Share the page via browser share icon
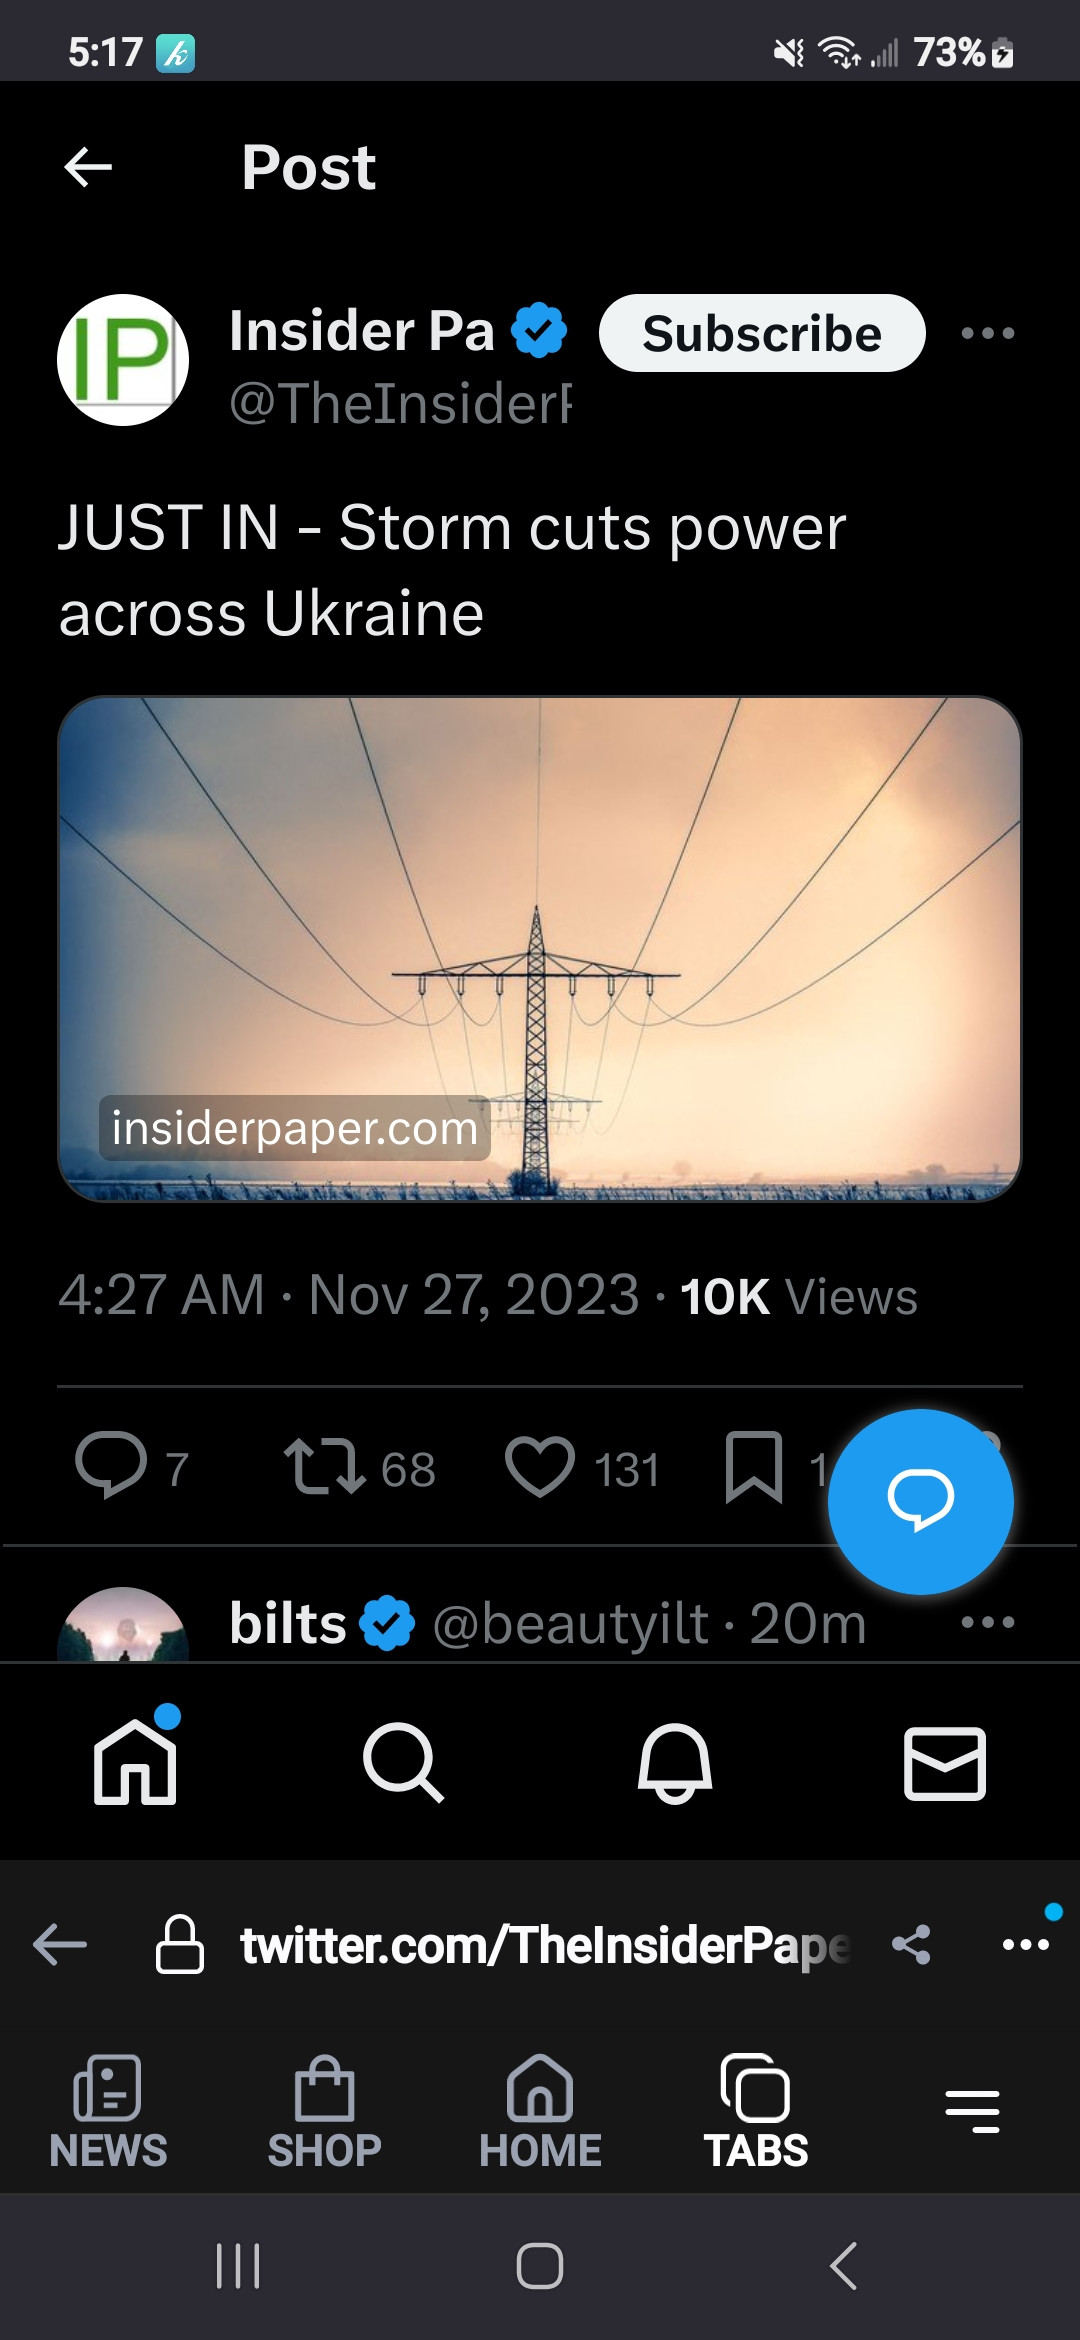Screen dimensions: 1080x2340 [911, 1945]
